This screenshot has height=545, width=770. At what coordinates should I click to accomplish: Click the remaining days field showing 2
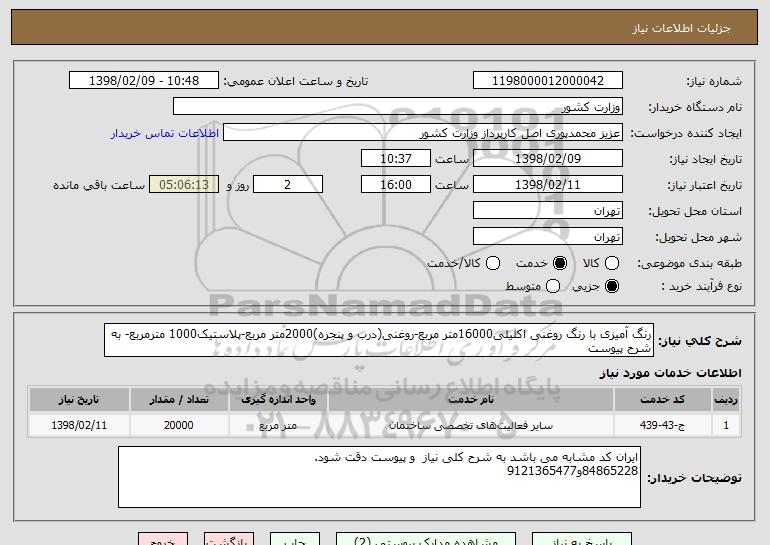tap(288, 185)
